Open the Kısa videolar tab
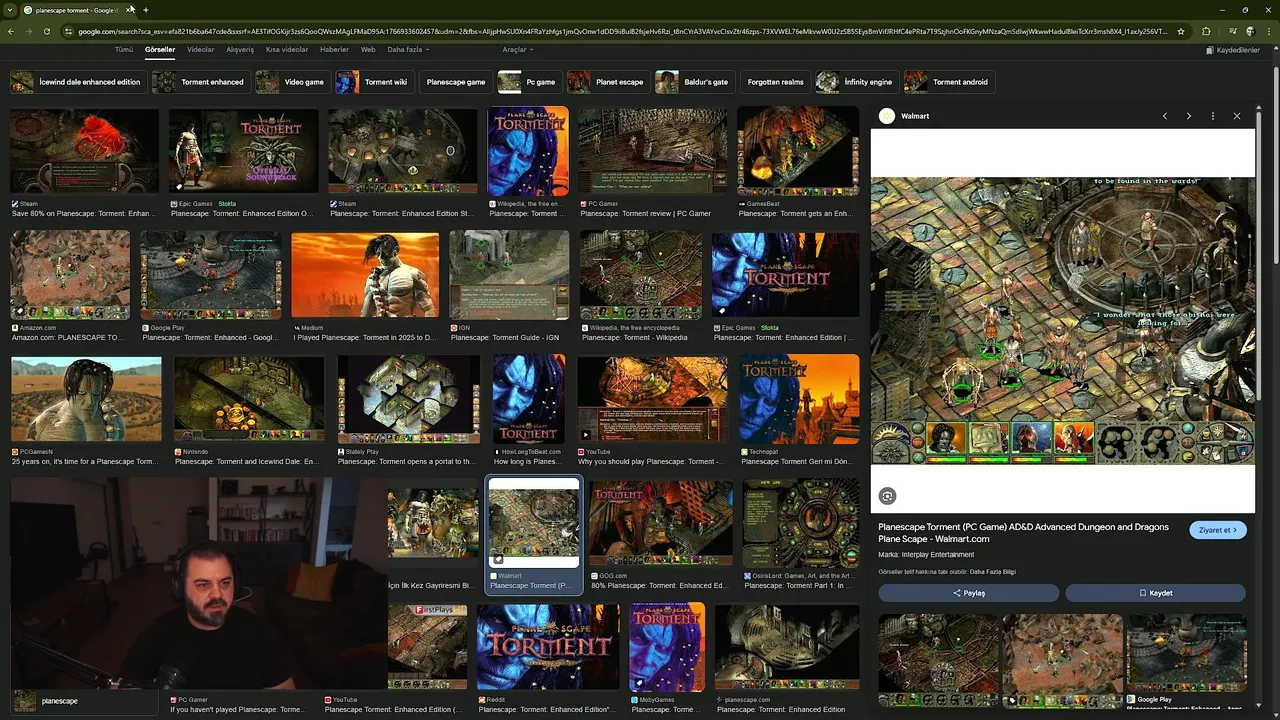Image resolution: width=1280 pixels, height=720 pixels. coord(287,49)
